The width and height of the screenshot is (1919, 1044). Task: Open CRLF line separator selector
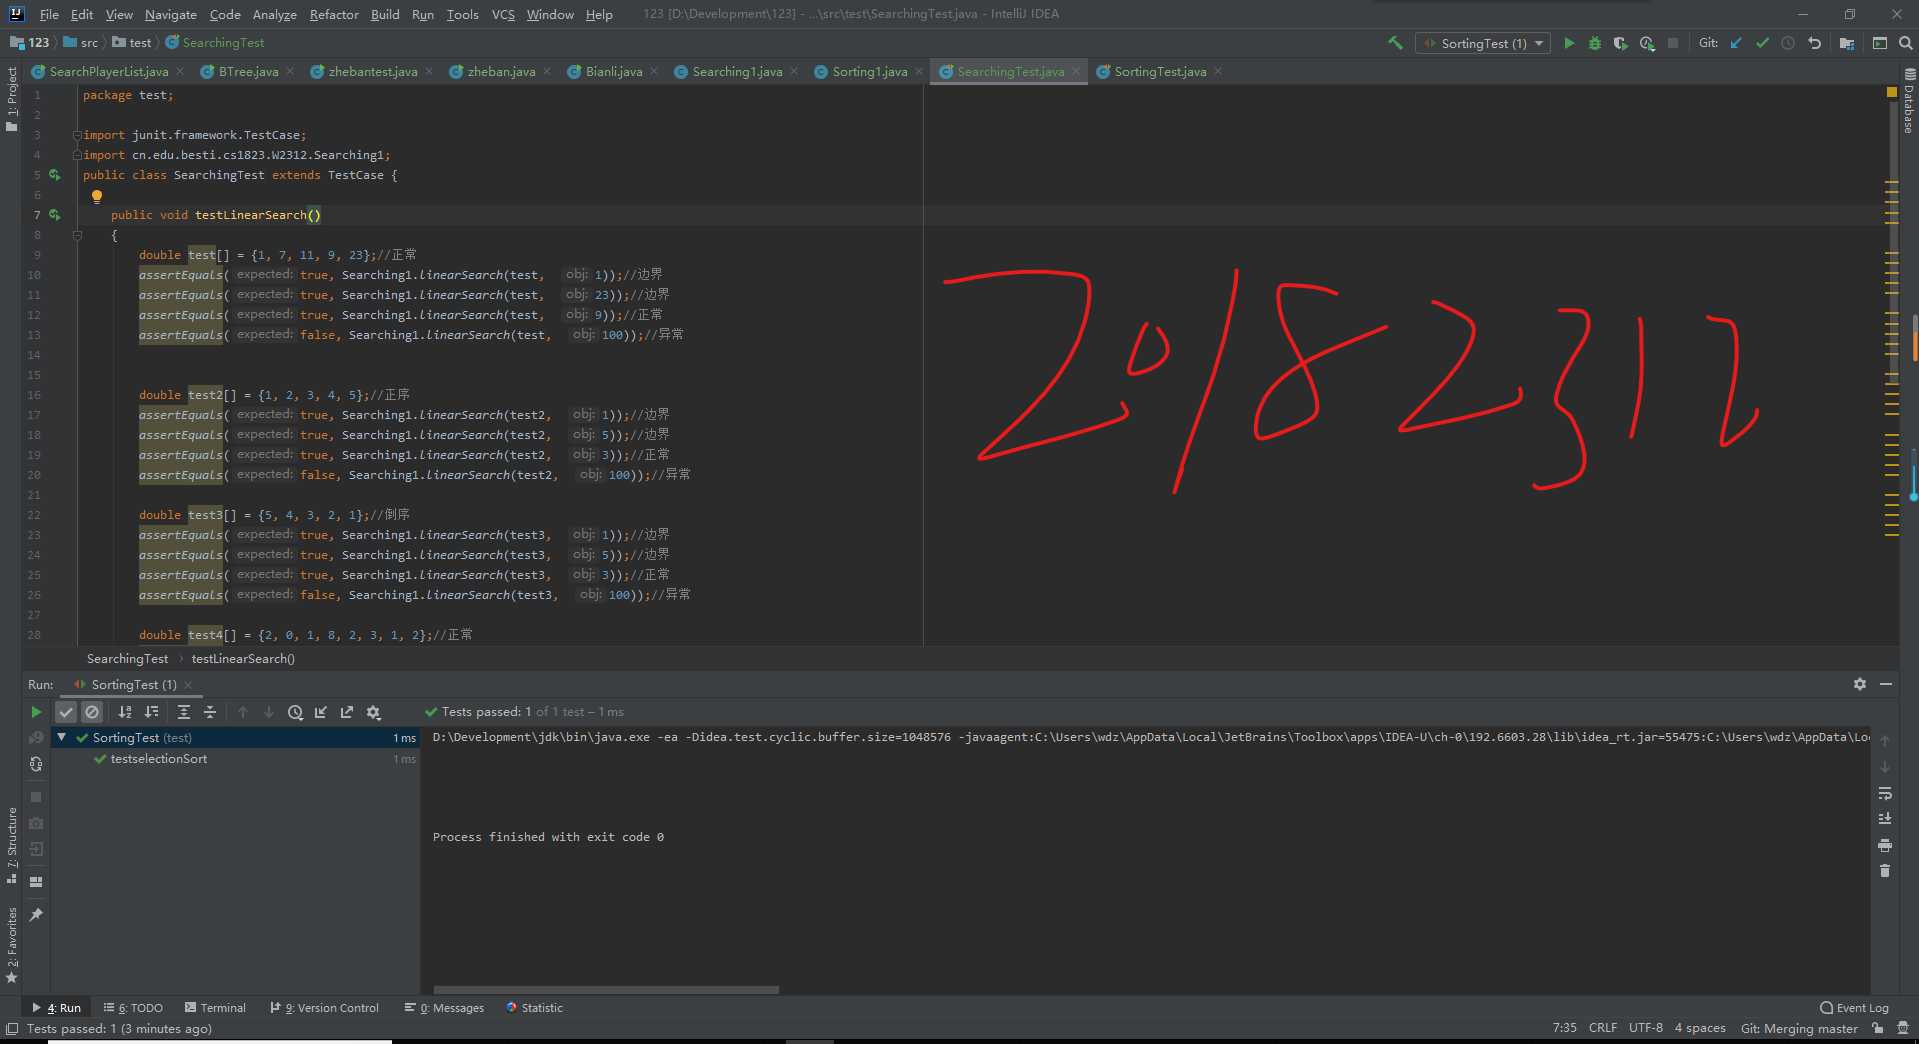pos(1602,1028)
